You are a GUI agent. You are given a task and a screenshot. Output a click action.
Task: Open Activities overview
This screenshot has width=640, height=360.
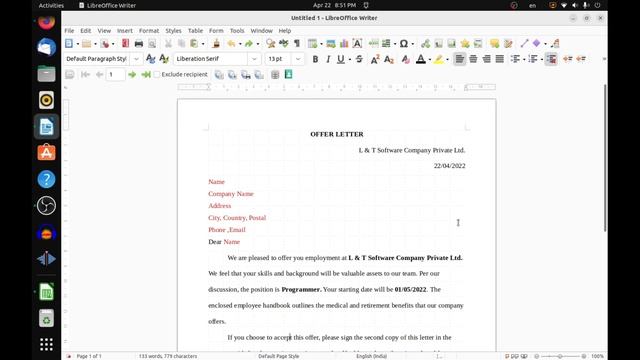click(x=51, y=5)
